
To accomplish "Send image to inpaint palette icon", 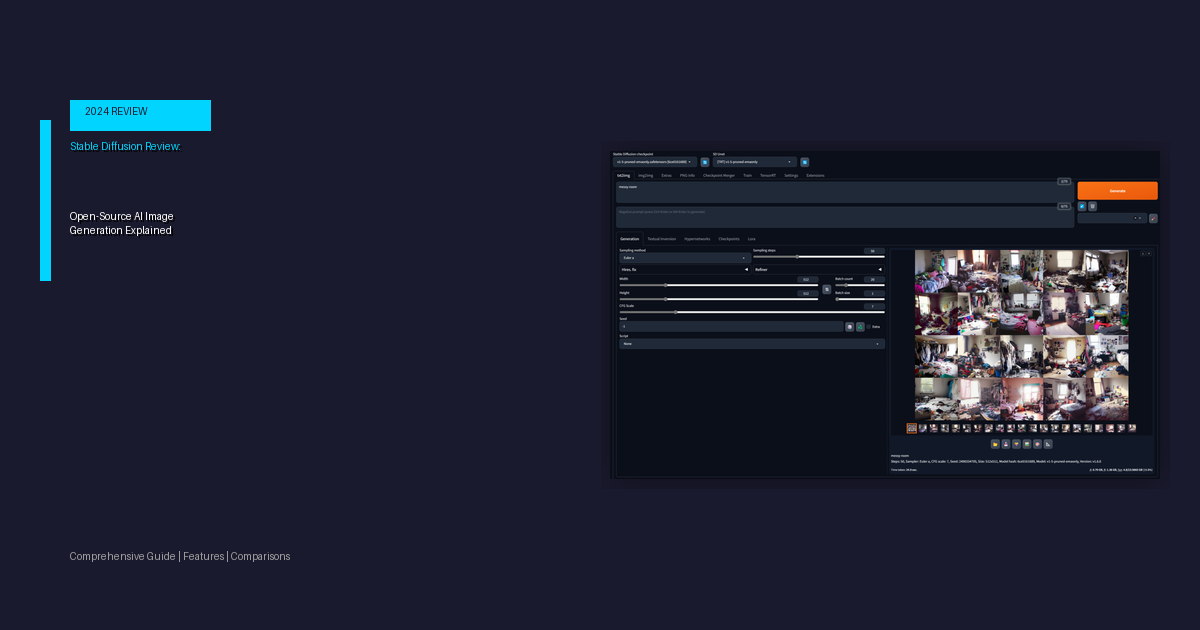I will coord(1037,444).
